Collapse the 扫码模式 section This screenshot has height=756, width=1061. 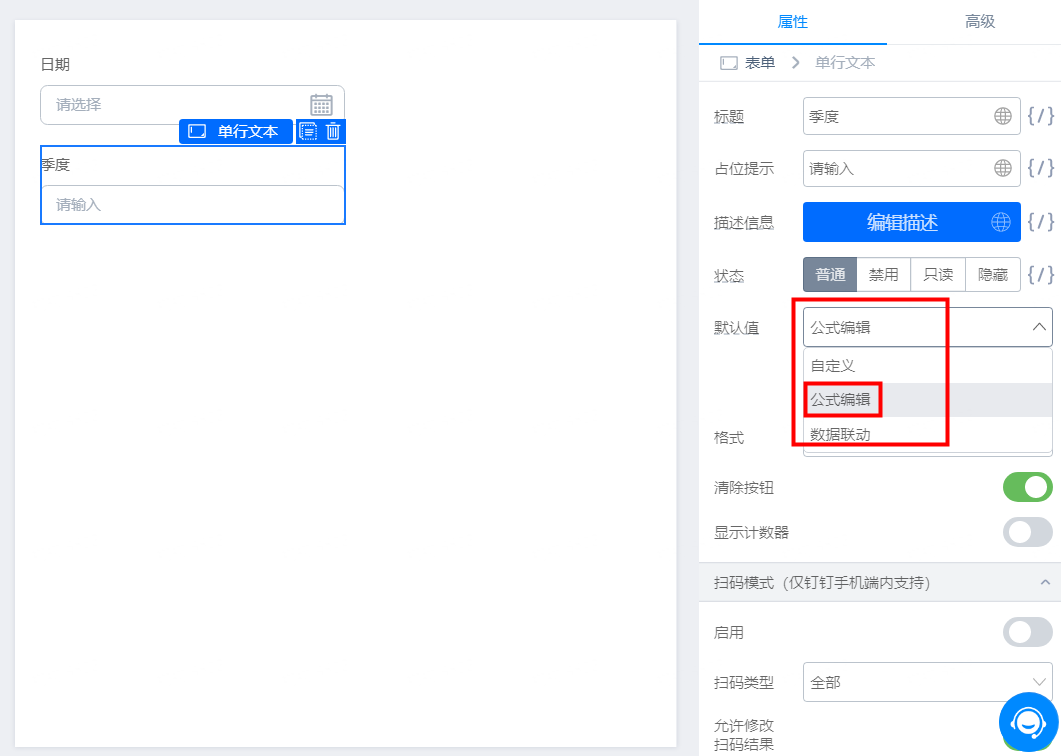1045,582
